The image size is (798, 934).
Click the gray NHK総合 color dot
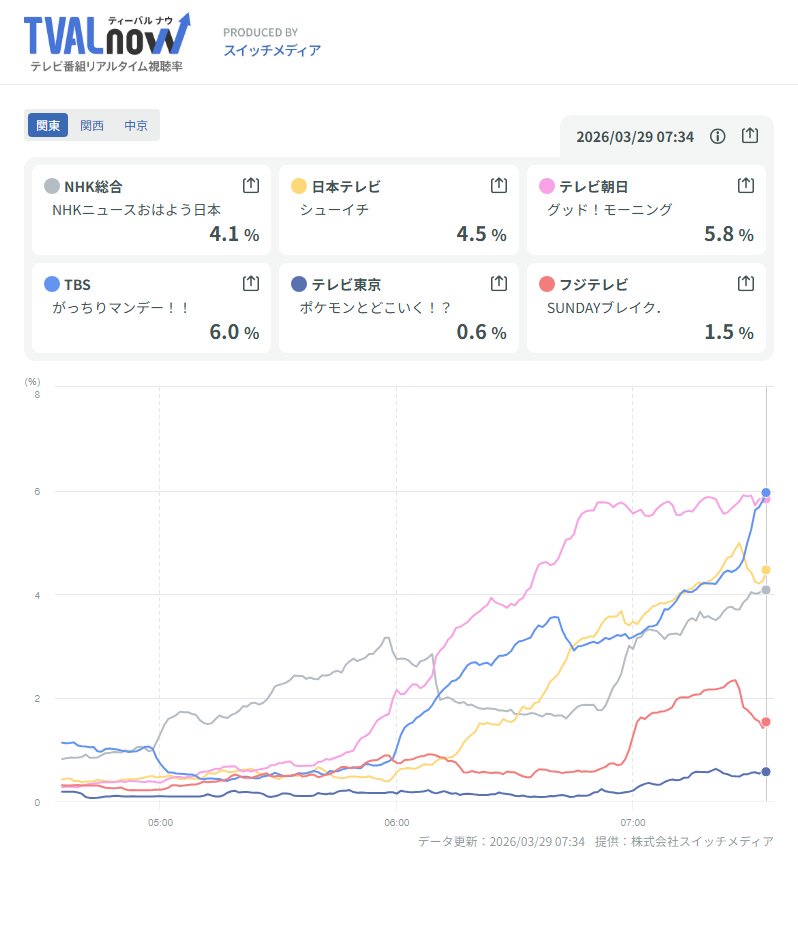pos(52,186)
